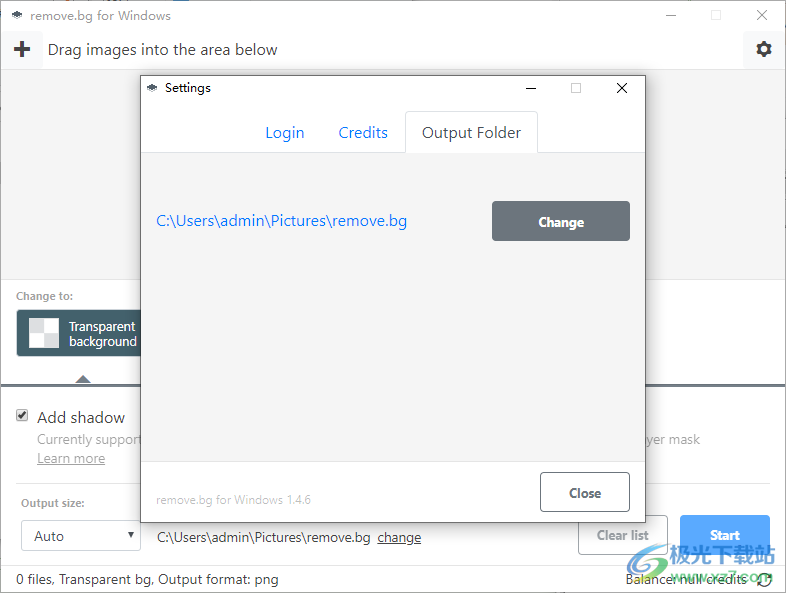This screenshot has height=593, width=786.
Task: Open the Learn more link
Action: (71, 458)
